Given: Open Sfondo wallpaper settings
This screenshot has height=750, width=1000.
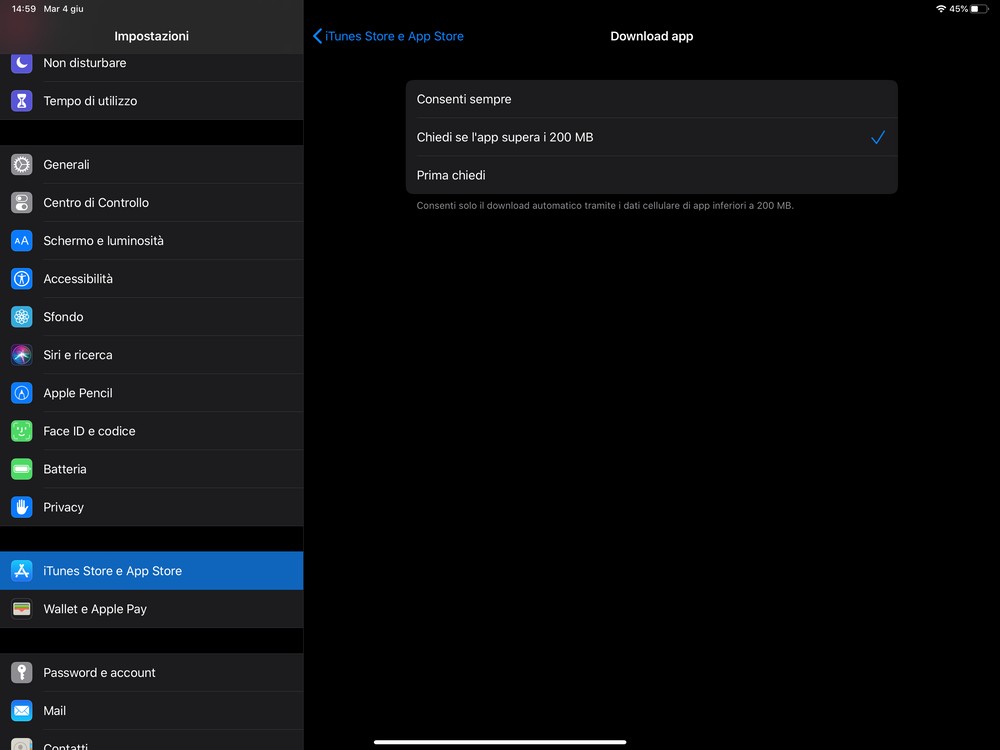Looking at the screenshot, I should (x=152, y=317).
